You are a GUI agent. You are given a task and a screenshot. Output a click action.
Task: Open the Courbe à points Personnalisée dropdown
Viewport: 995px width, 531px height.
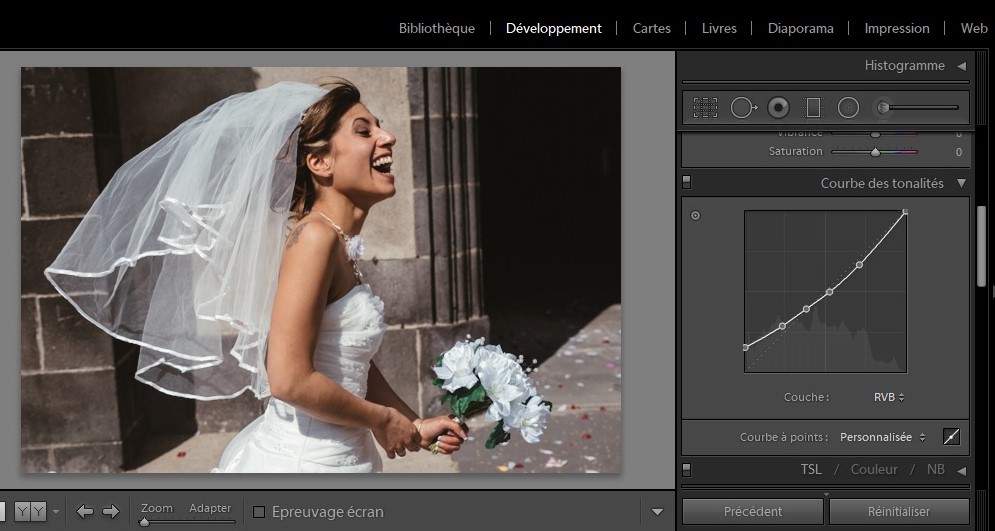883,437
